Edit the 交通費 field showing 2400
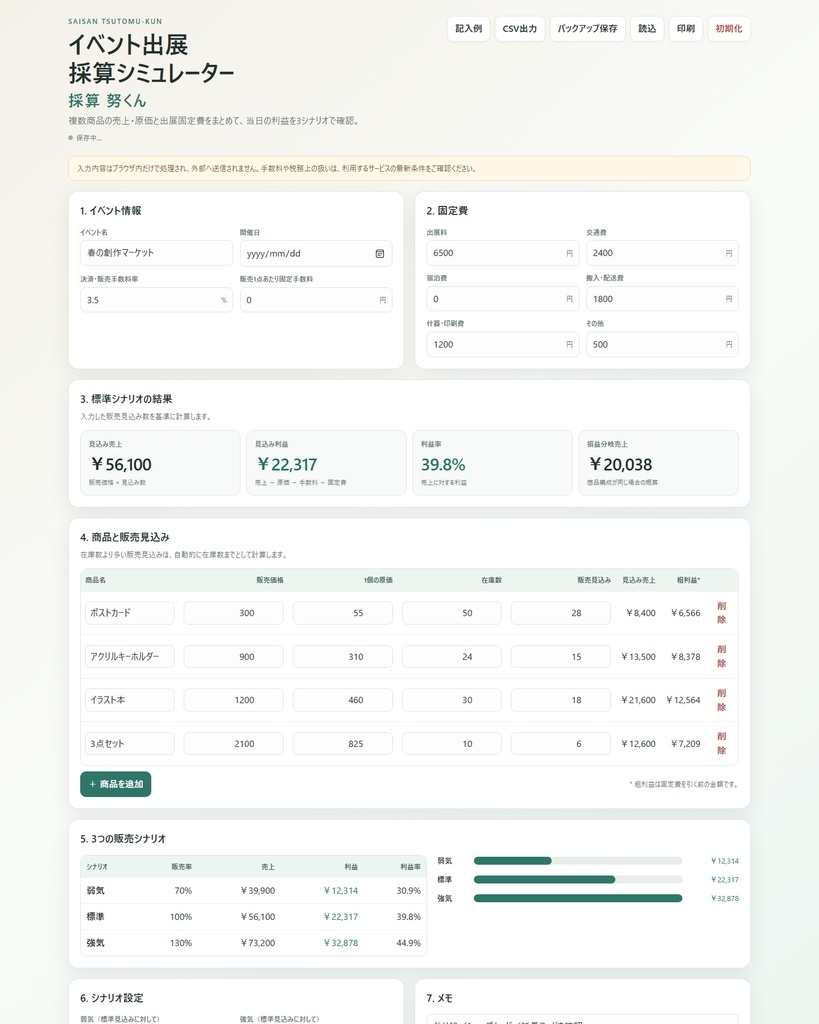 [662, 253]
